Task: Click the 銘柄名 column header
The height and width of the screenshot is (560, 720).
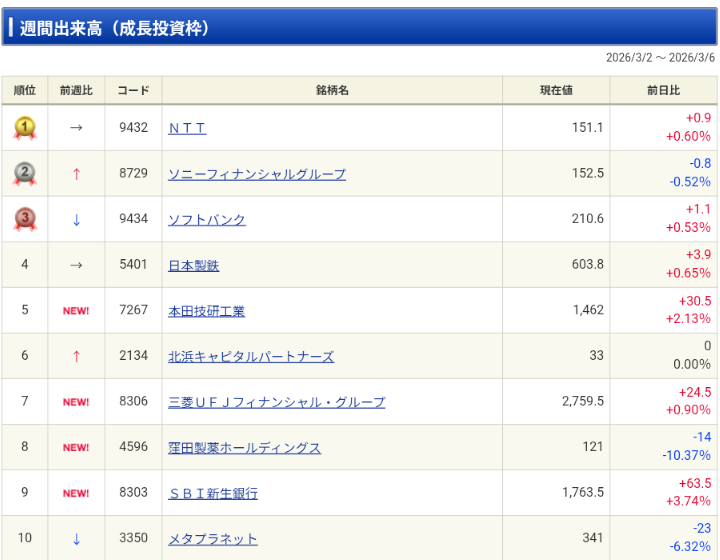Action: pyautogui.click(x=332, y=91)
